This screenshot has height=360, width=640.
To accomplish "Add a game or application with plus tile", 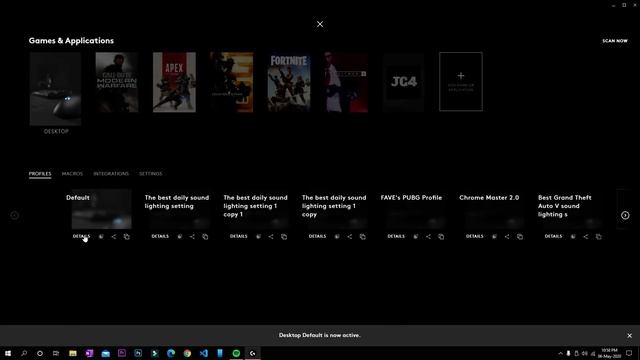I will pyautogui.click(x=461, y=82).
